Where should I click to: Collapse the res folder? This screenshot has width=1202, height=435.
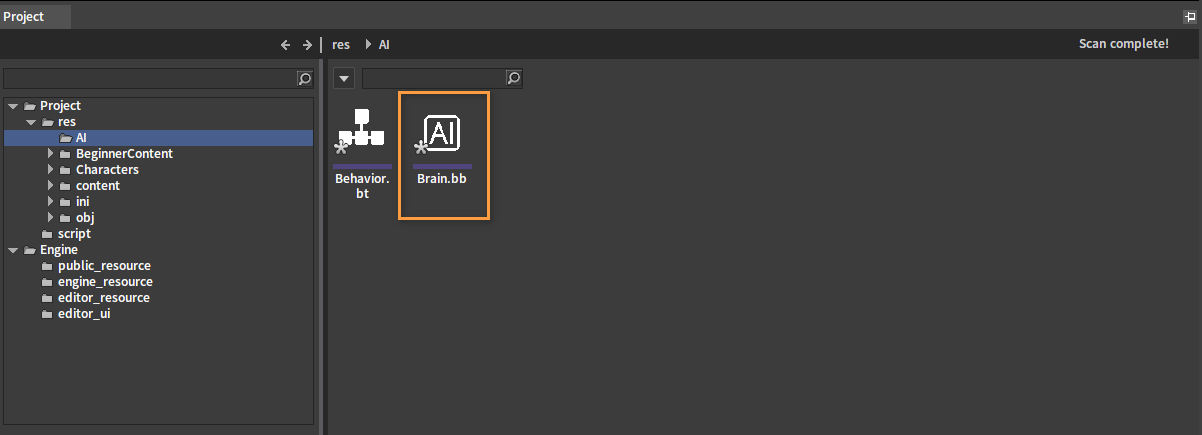(x=31, y=122)
